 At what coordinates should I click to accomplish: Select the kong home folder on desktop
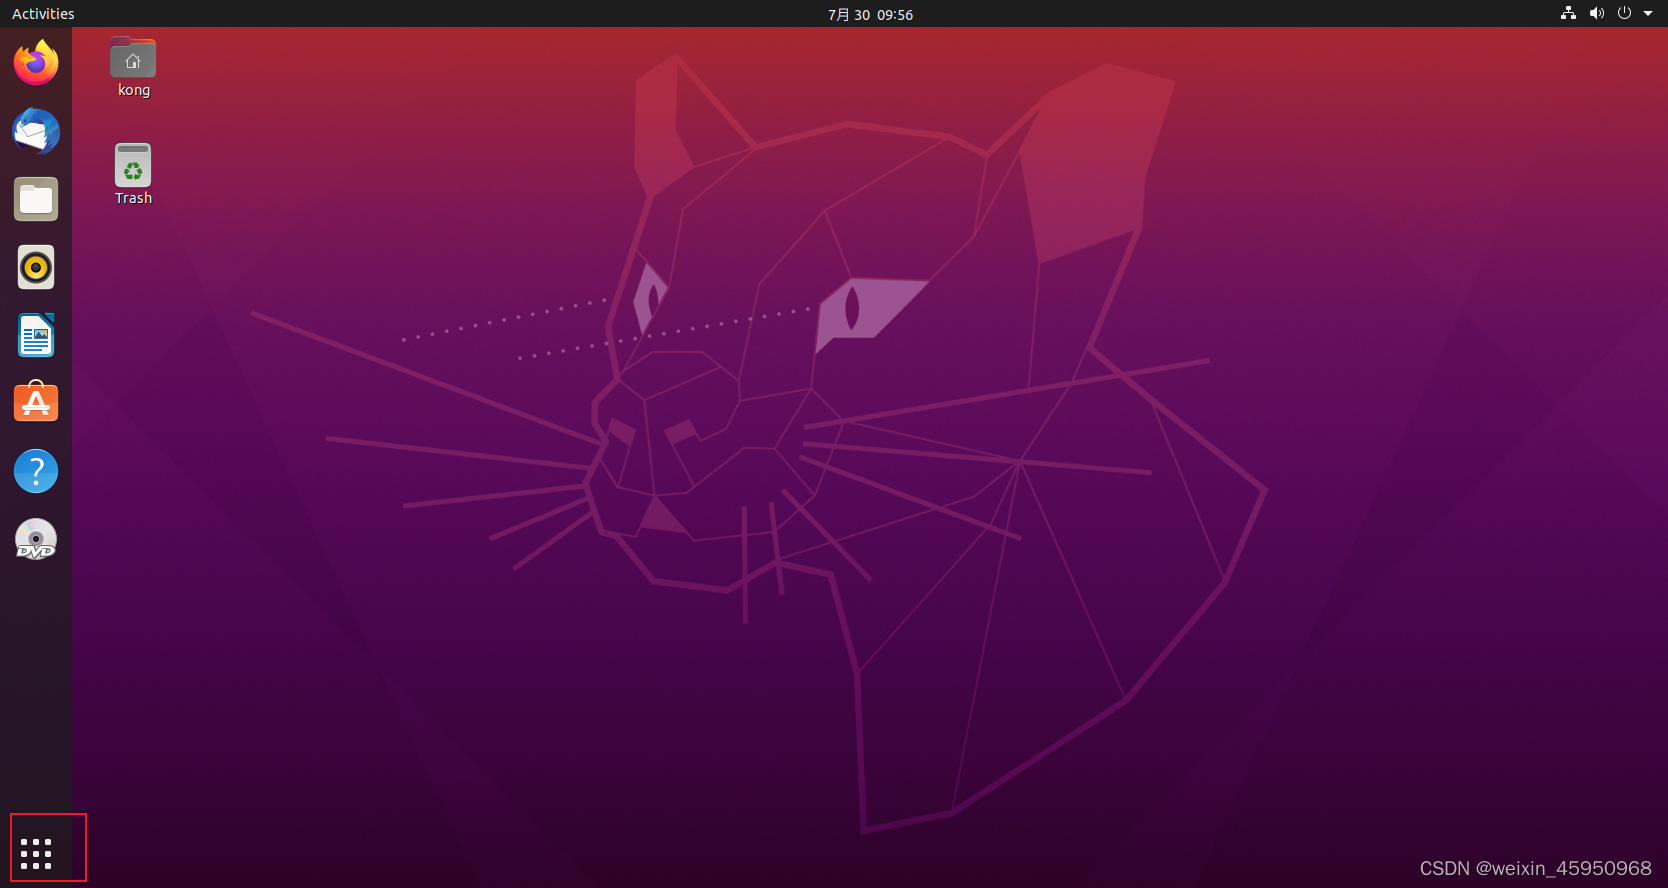tap(133, 57)
